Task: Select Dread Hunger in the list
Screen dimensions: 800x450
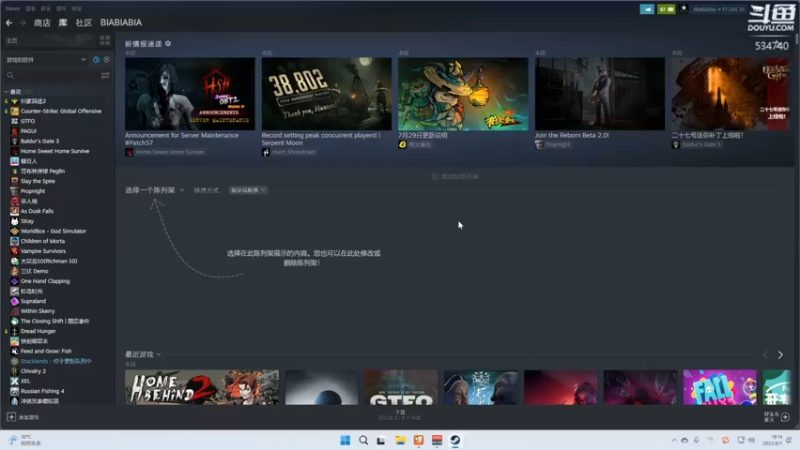Action: (38, 331)
